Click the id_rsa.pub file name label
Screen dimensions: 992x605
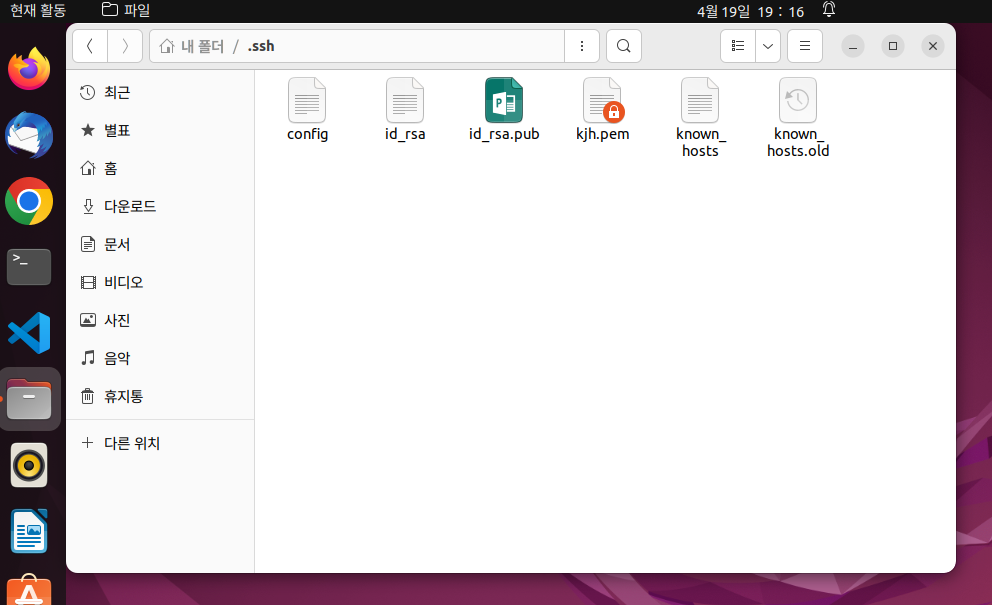(504, 134)
